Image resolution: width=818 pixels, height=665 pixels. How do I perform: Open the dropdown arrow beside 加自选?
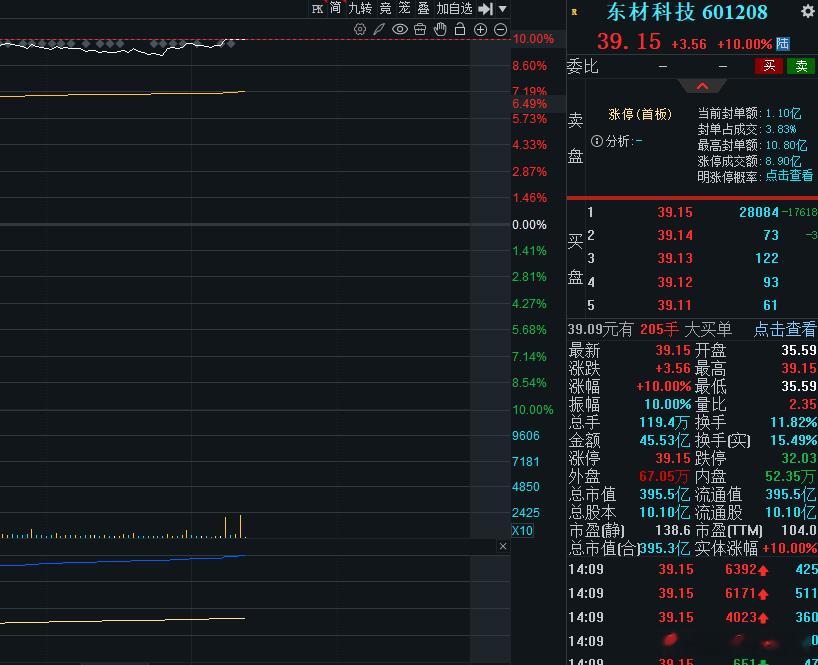[x=500, y=9]
